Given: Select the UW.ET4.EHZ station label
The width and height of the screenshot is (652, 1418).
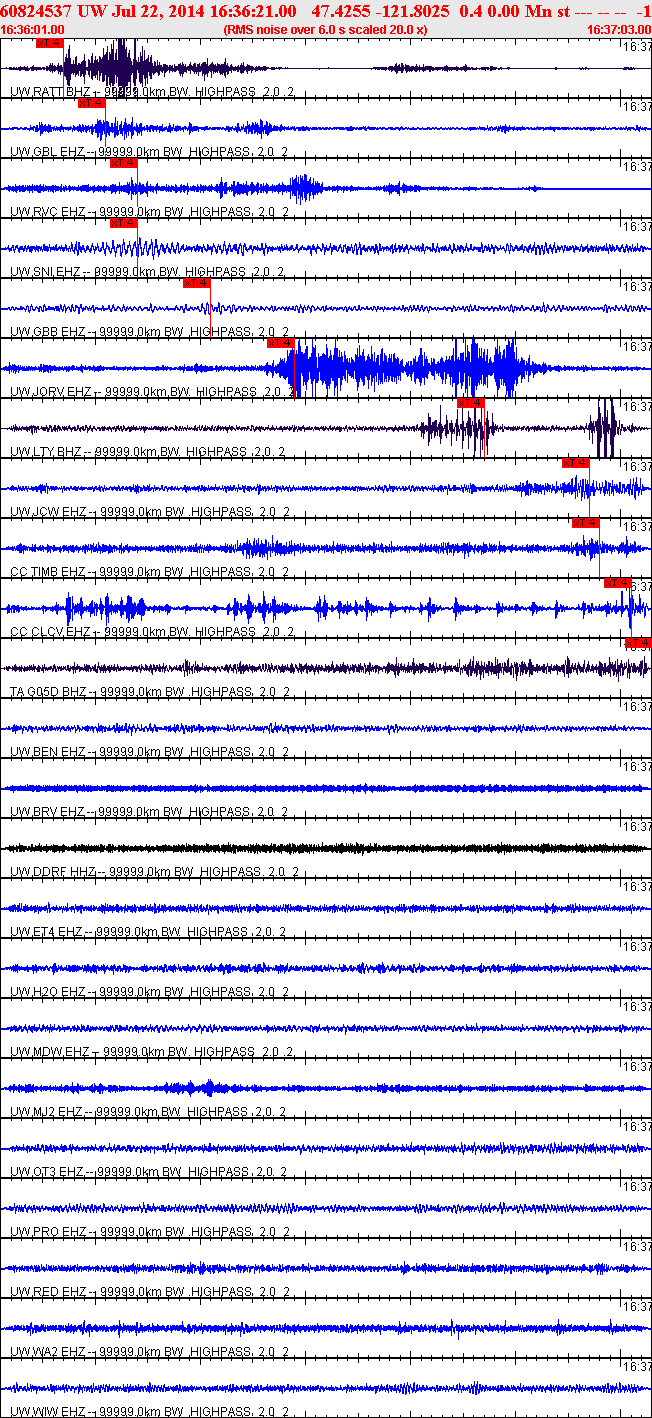Looking at the screenshot, I should pyautogui.click(x=150, y=932).
